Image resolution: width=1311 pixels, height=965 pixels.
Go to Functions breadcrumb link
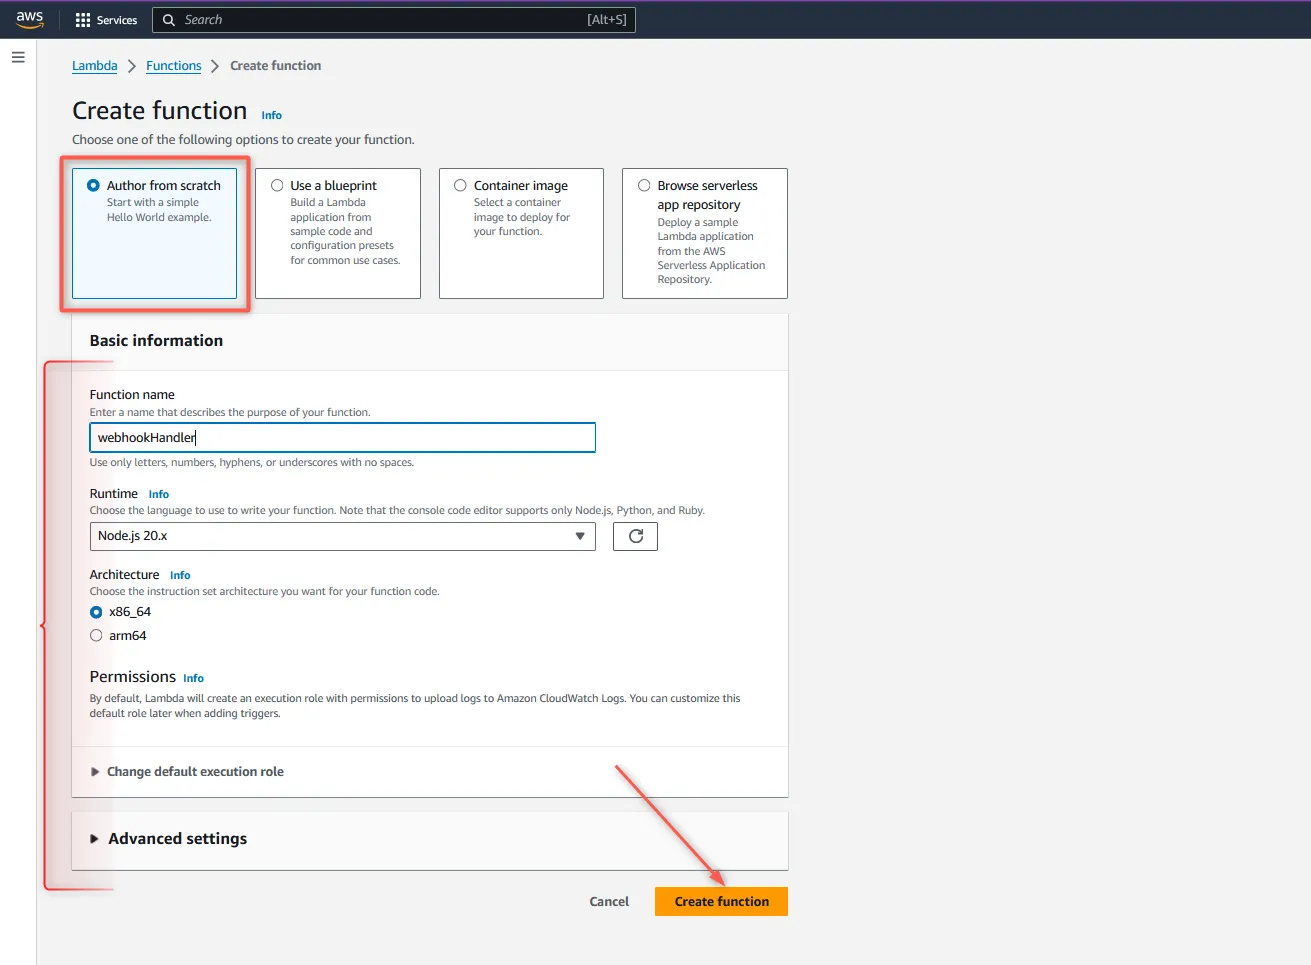click(x=174, y=66)
